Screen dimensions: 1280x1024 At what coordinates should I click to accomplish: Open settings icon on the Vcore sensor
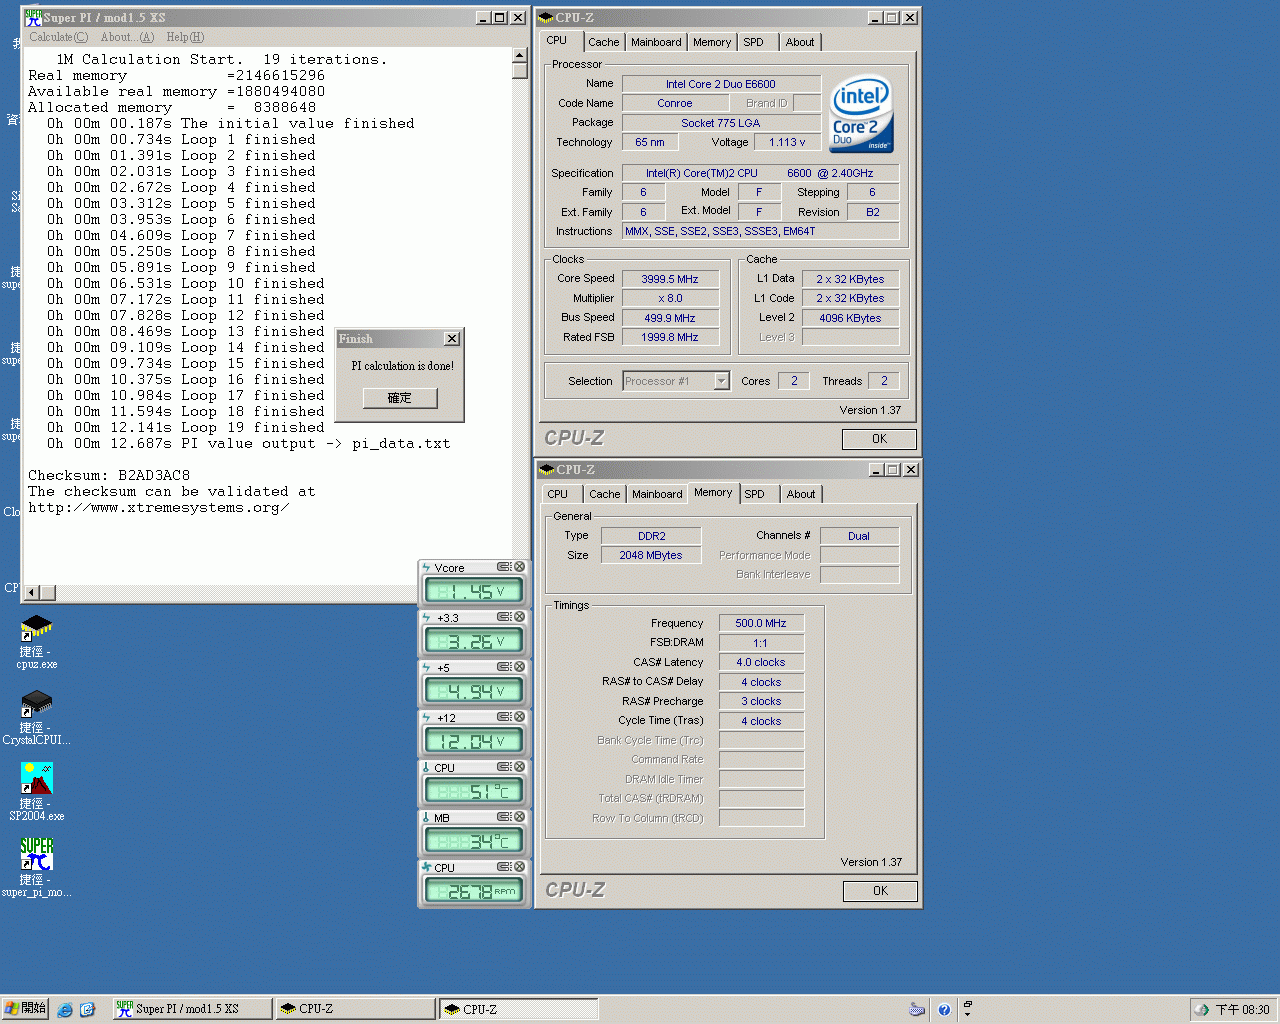504,567
